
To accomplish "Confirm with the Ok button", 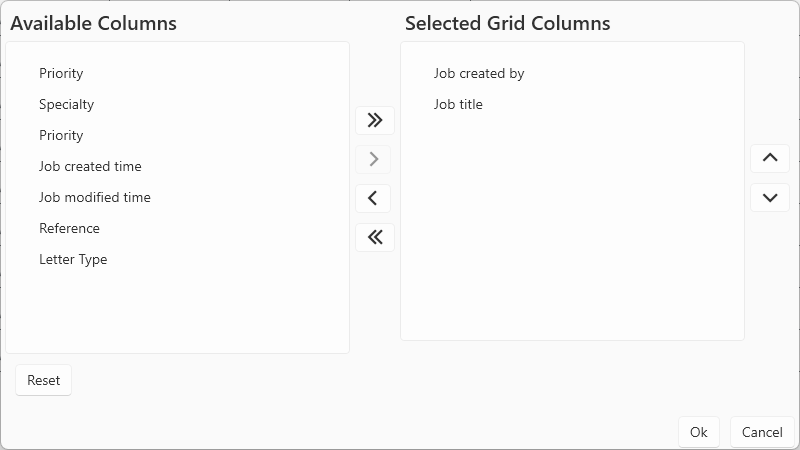I will point(698,432).
